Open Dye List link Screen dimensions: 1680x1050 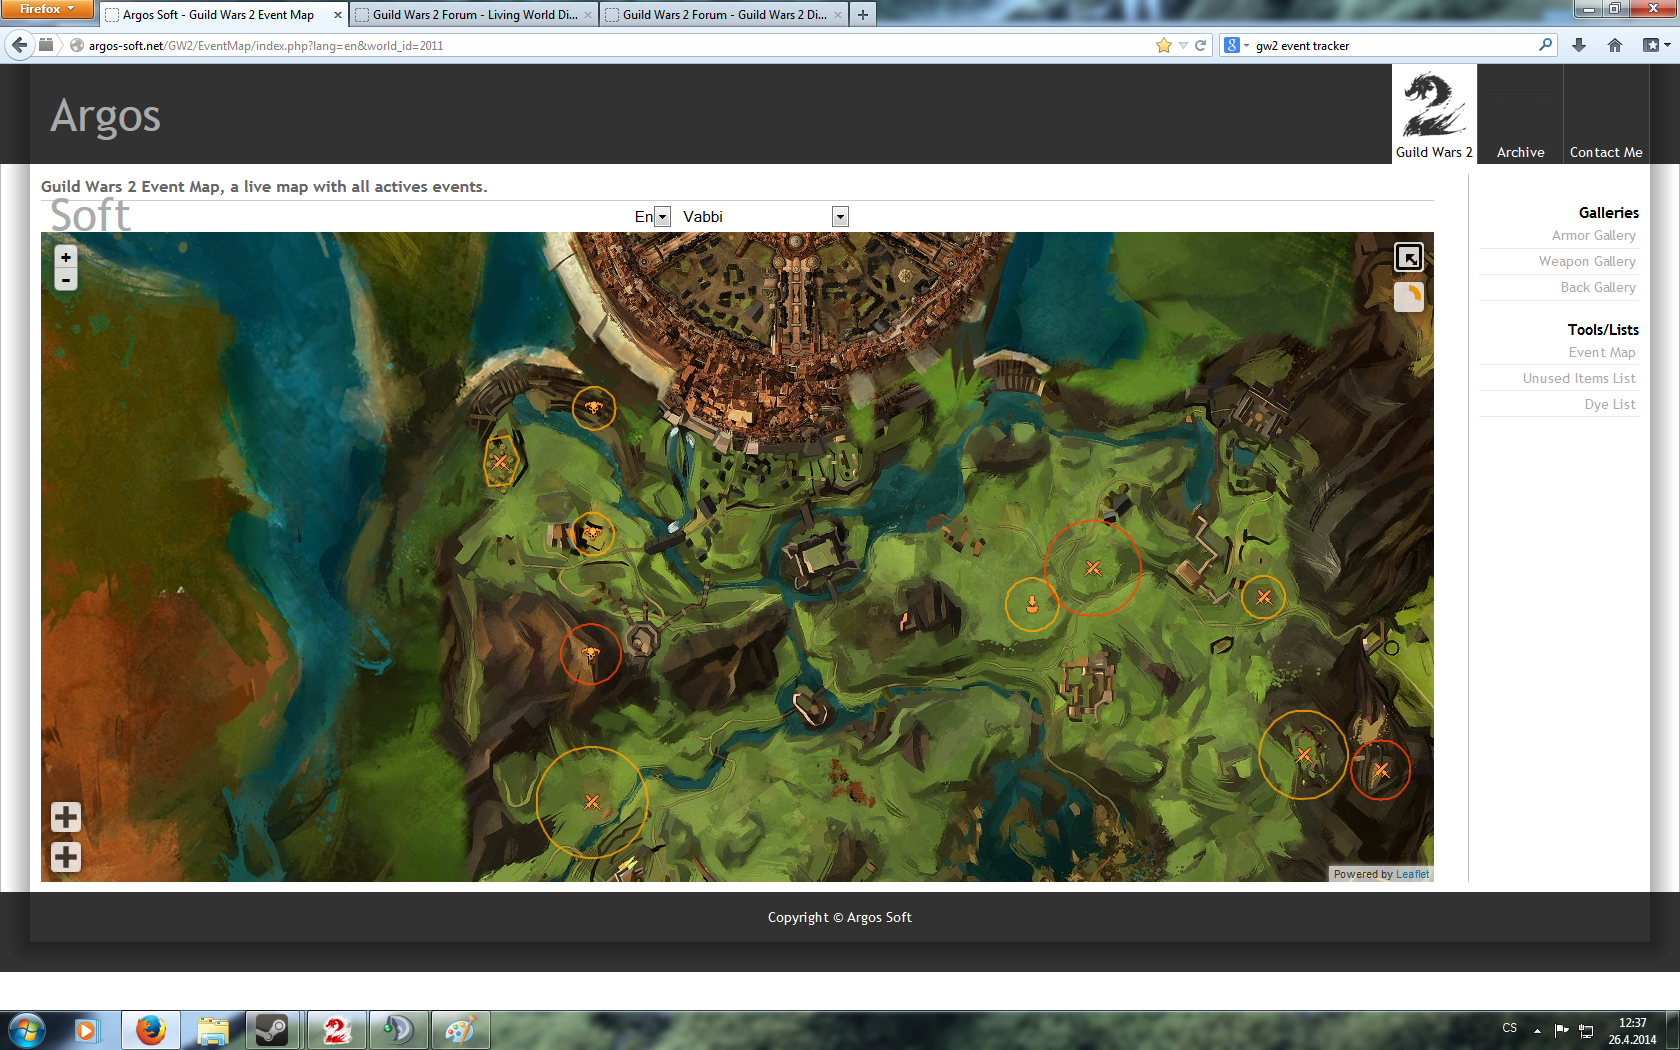pos(1610,404)
